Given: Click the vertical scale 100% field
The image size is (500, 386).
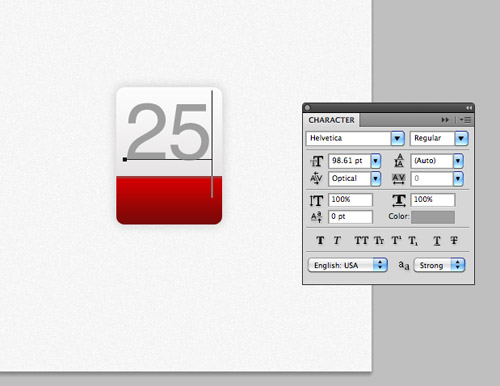Looking at the screenshot, I should click(x=350, y=200).
